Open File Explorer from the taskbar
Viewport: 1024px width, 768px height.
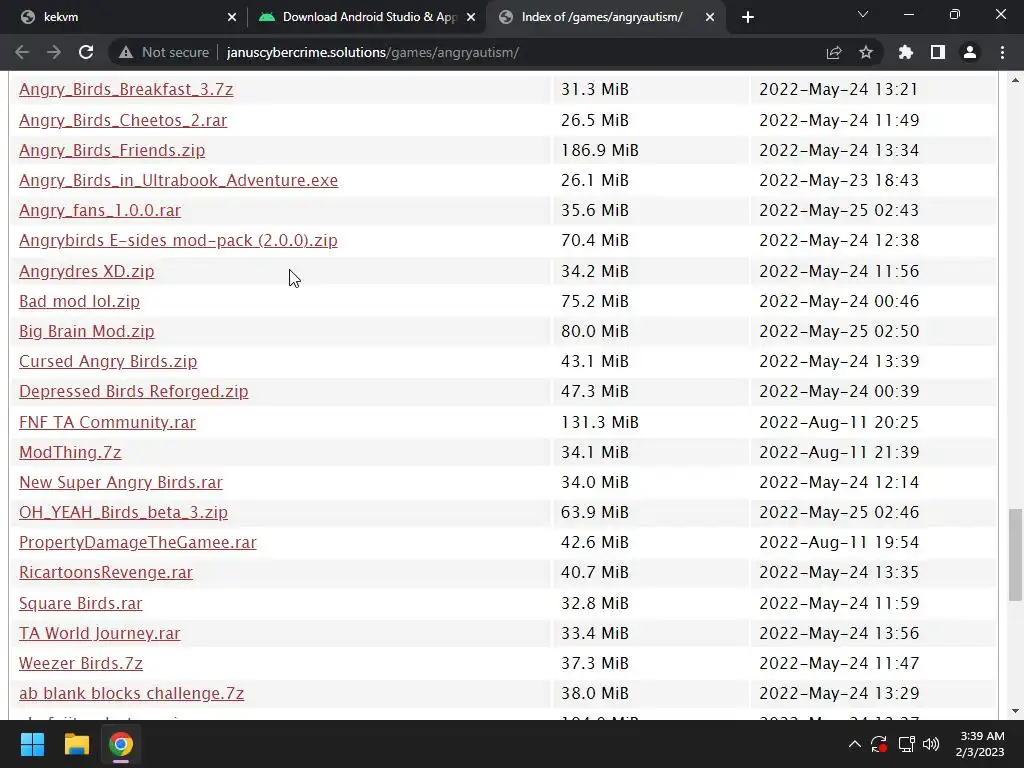76,744
